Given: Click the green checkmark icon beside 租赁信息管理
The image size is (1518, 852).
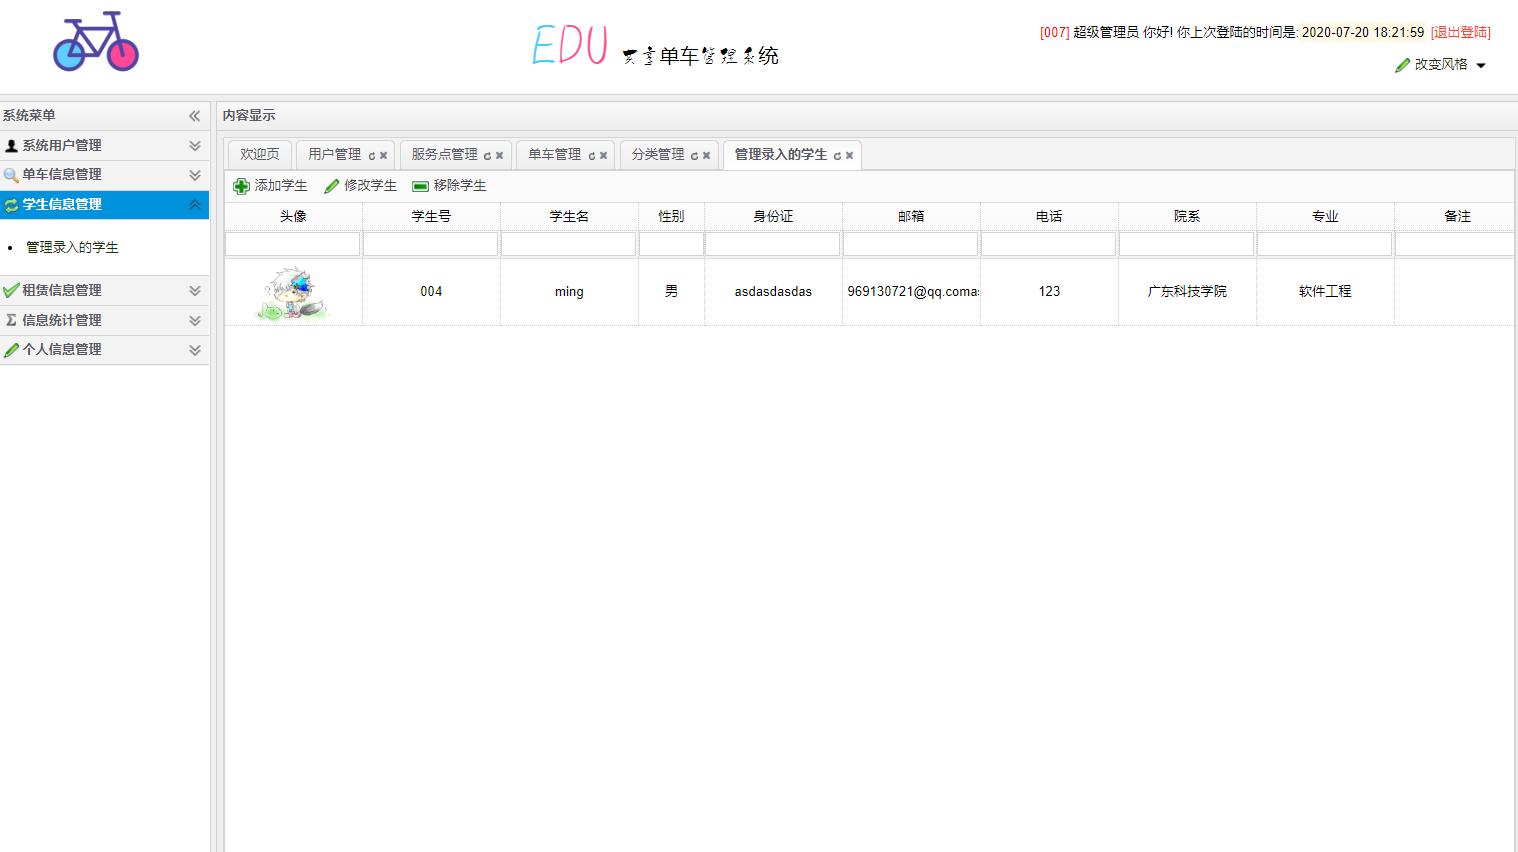Looking at the screenshot, I should point(12,290).
